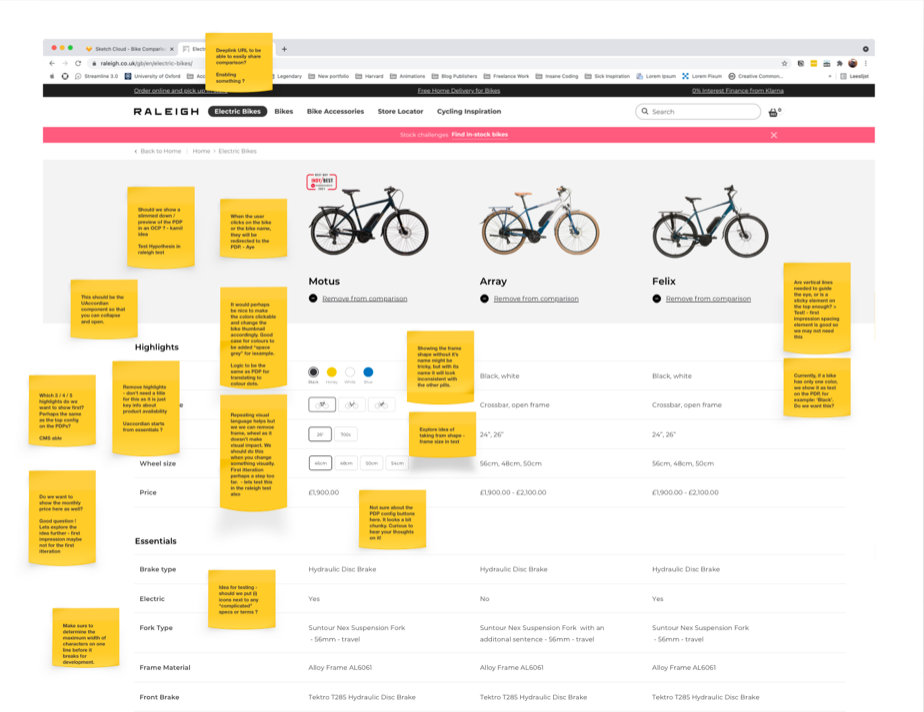Open the extensions puzzle-piece icon
This screenshot has width=924, height=712.
point(840,63)
